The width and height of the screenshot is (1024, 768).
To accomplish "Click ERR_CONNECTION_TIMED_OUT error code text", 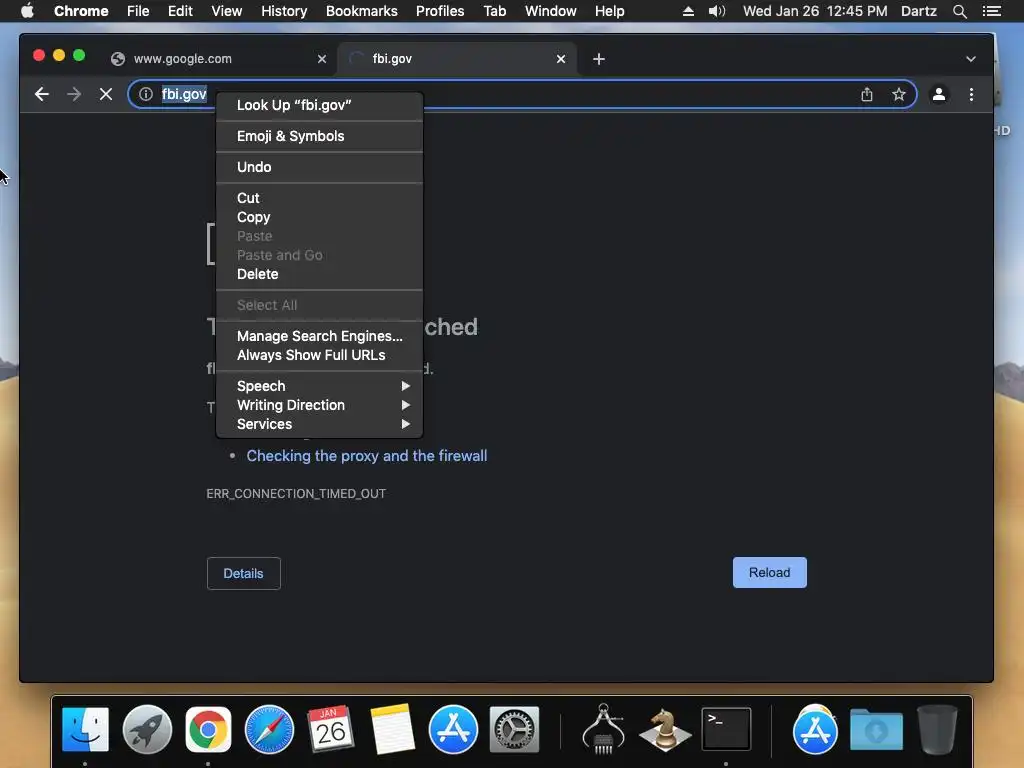I will pyautogui.click(x=296, y=494).
